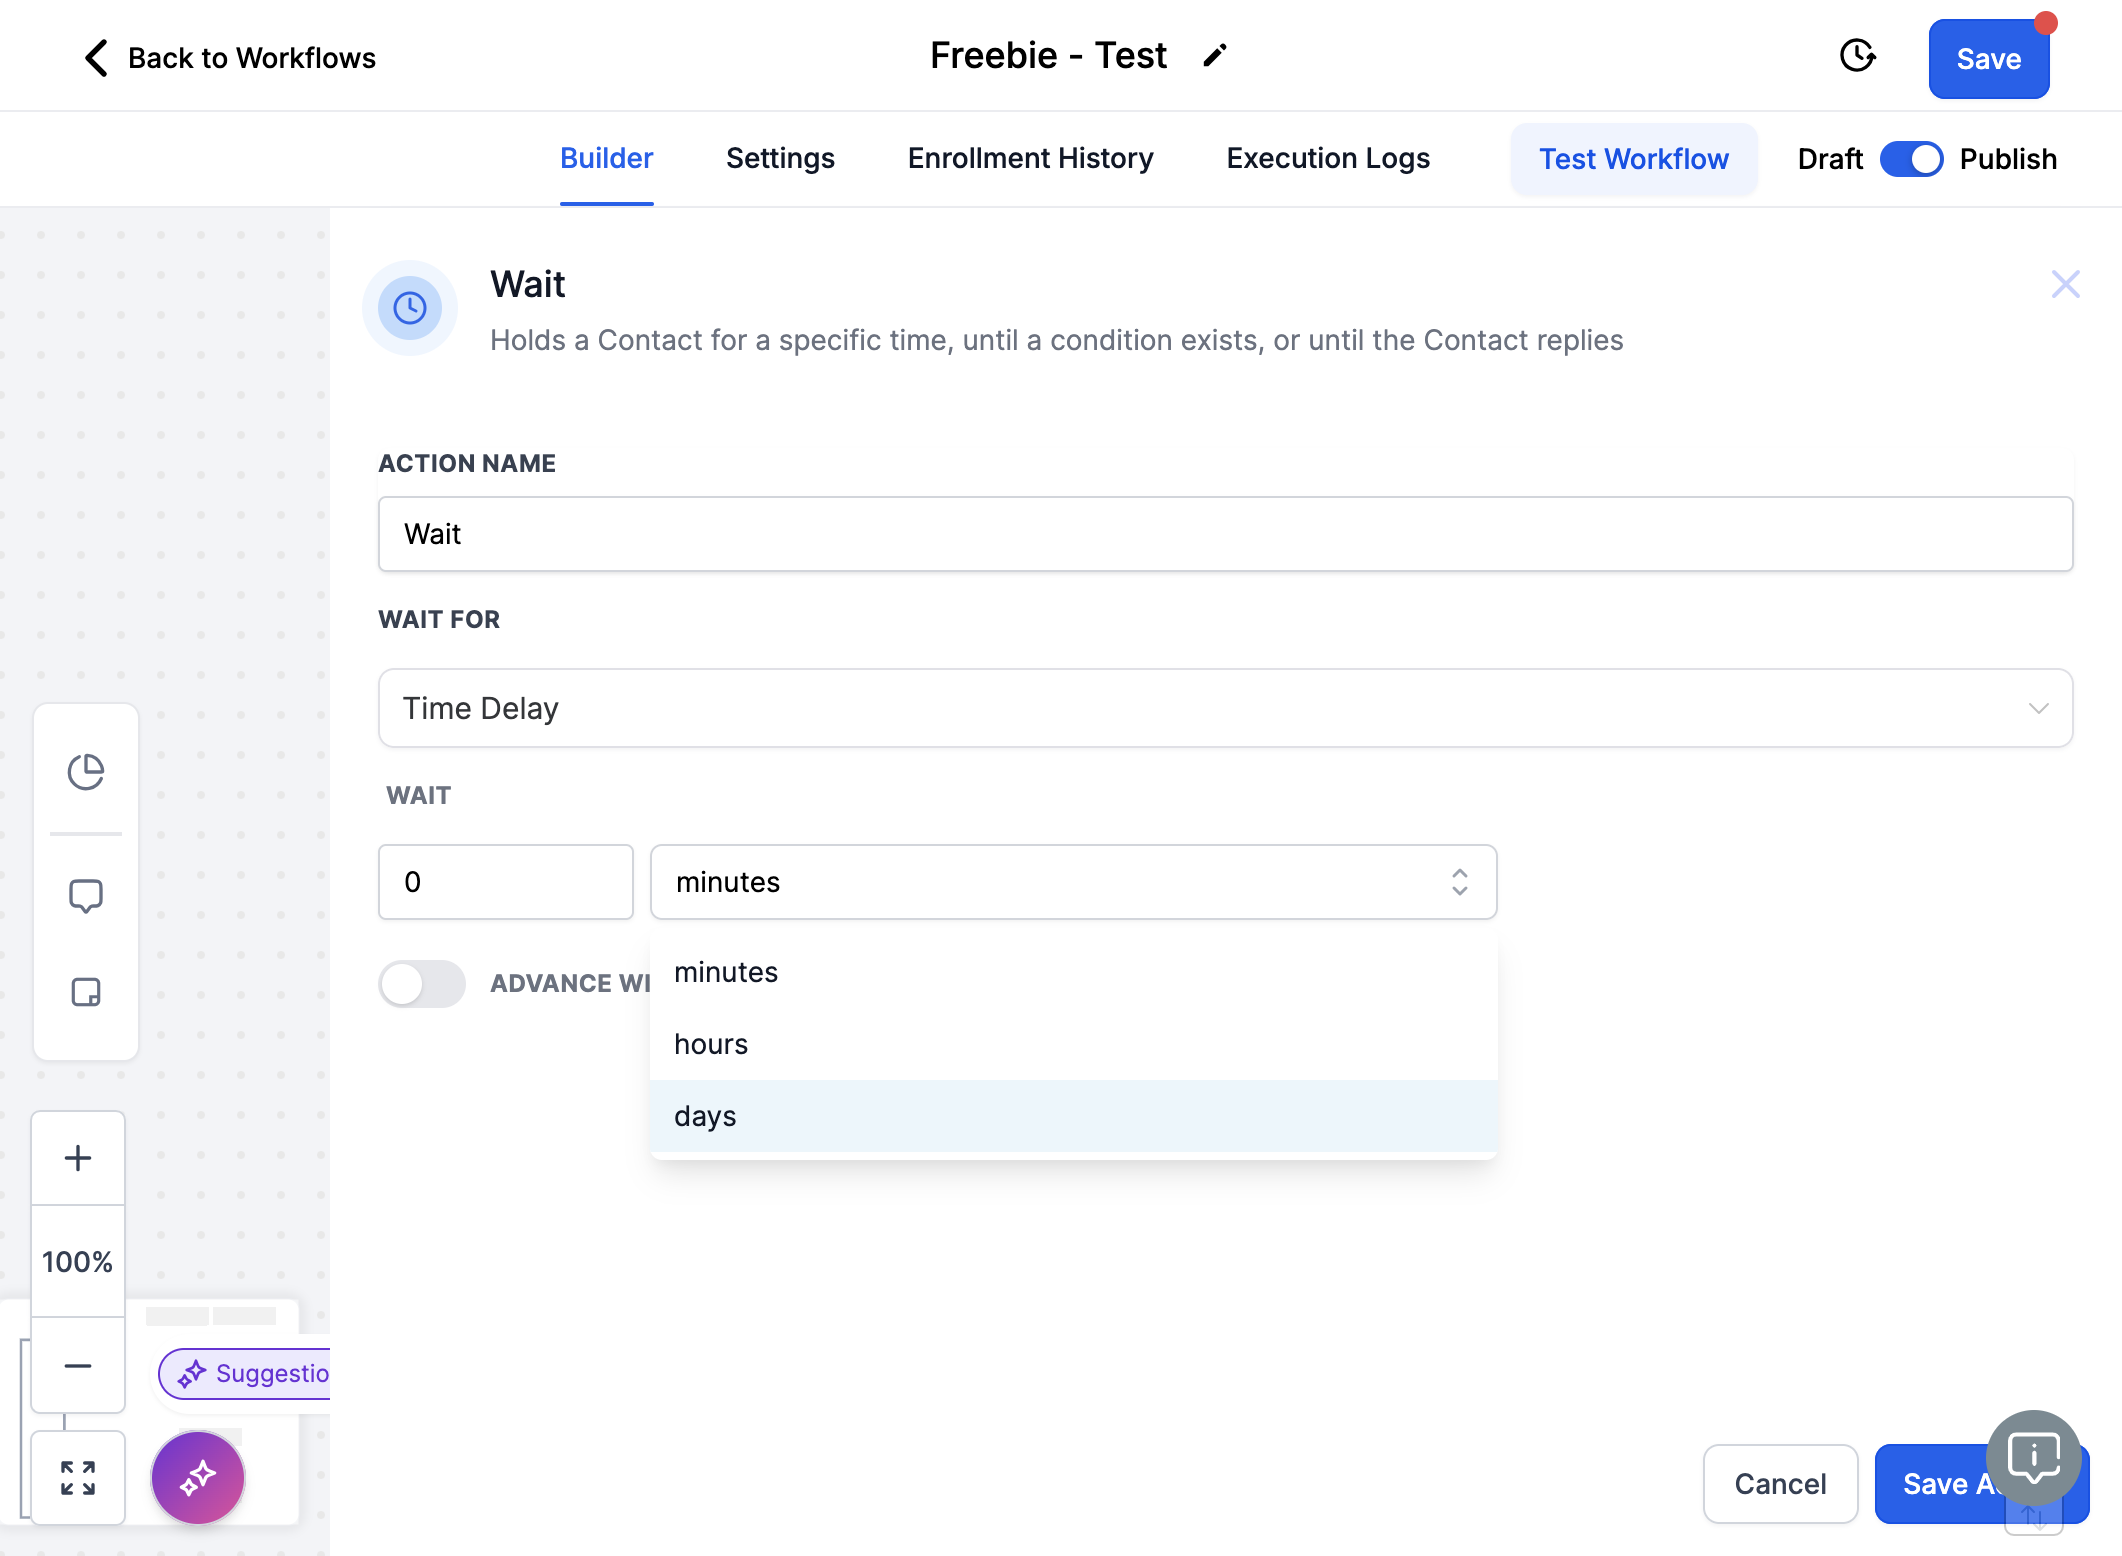Go Back to Workflows link

[x=251, y=58]
